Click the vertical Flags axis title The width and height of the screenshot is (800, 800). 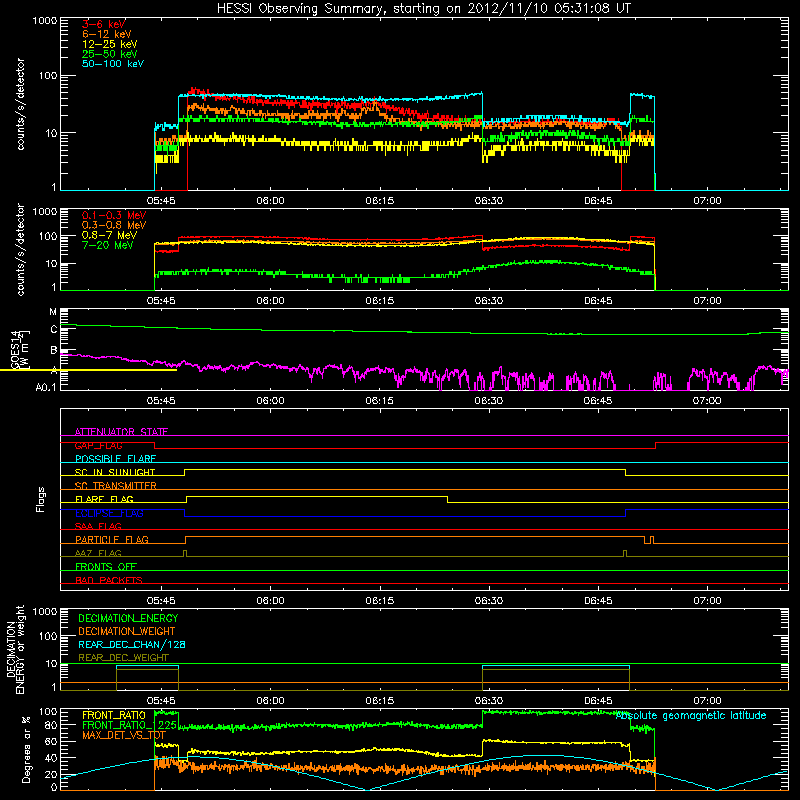click(x=41, y=499)
